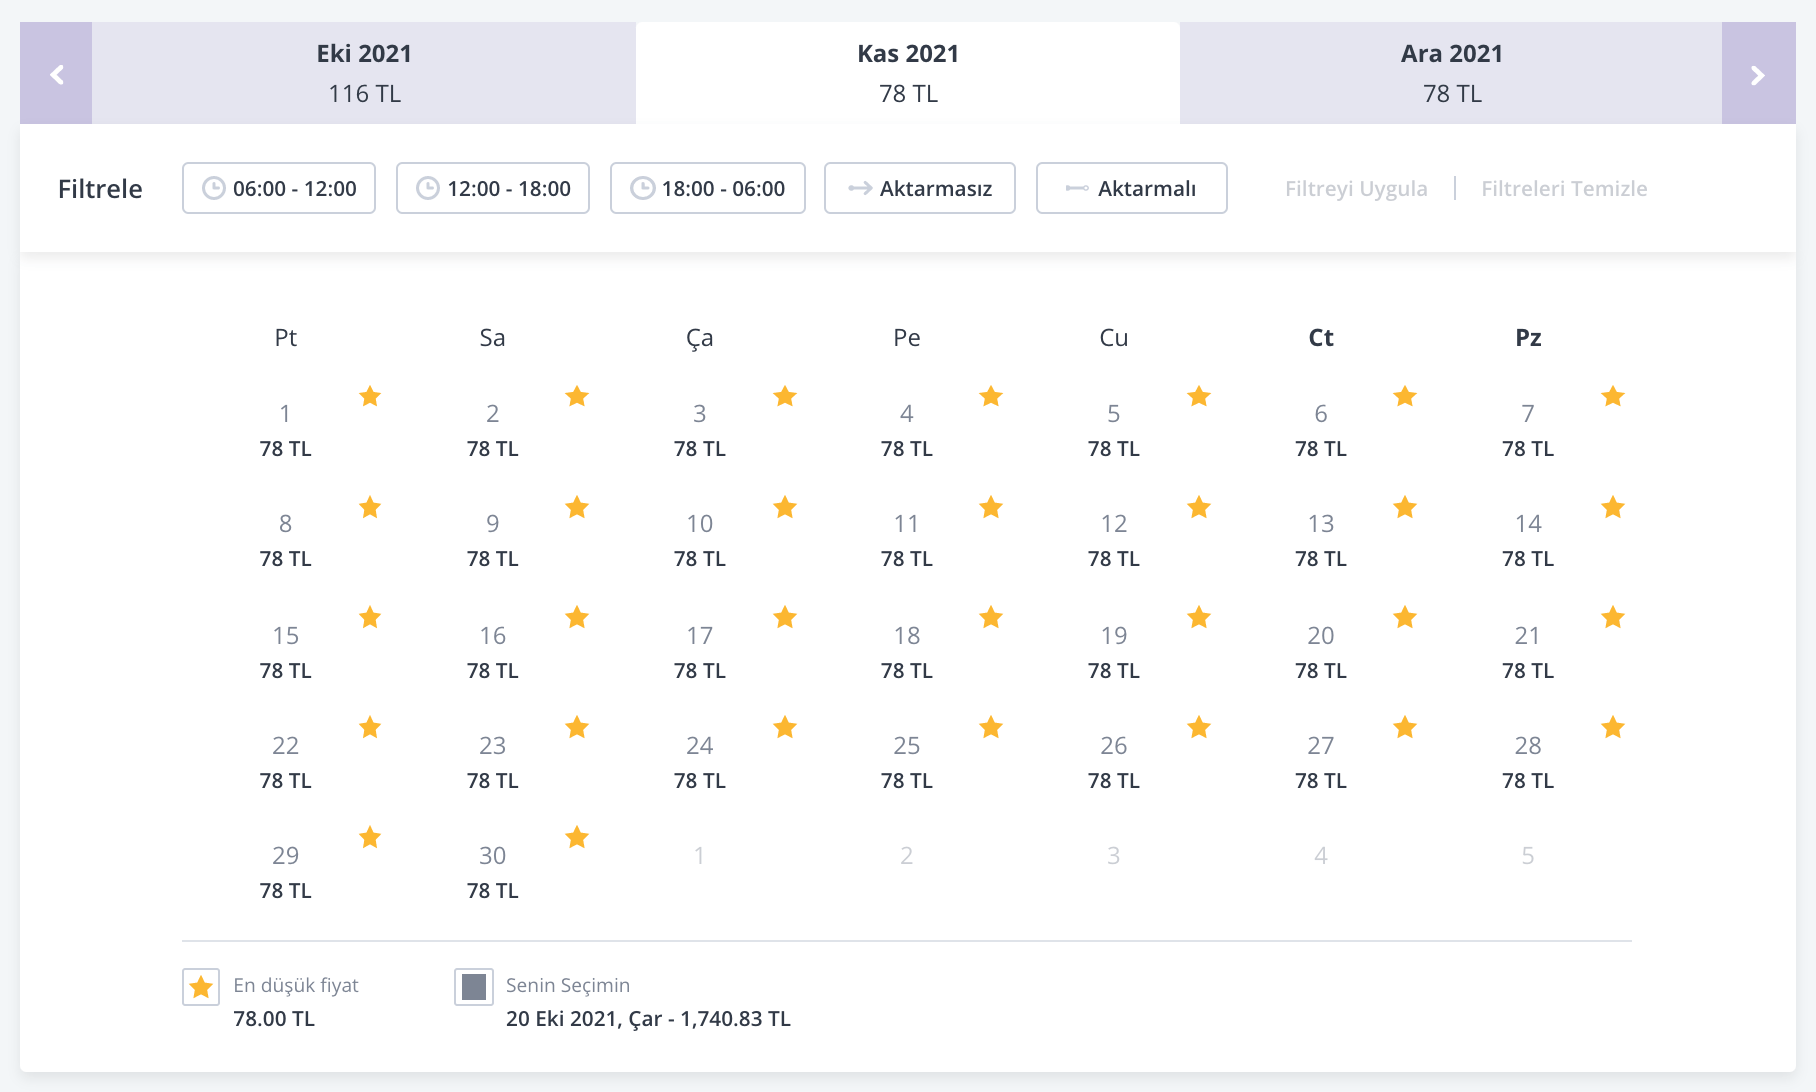Screen dimensions: 1816x1092
Task: Click the star icon on November 25
Action: click(x=991, y=727)
